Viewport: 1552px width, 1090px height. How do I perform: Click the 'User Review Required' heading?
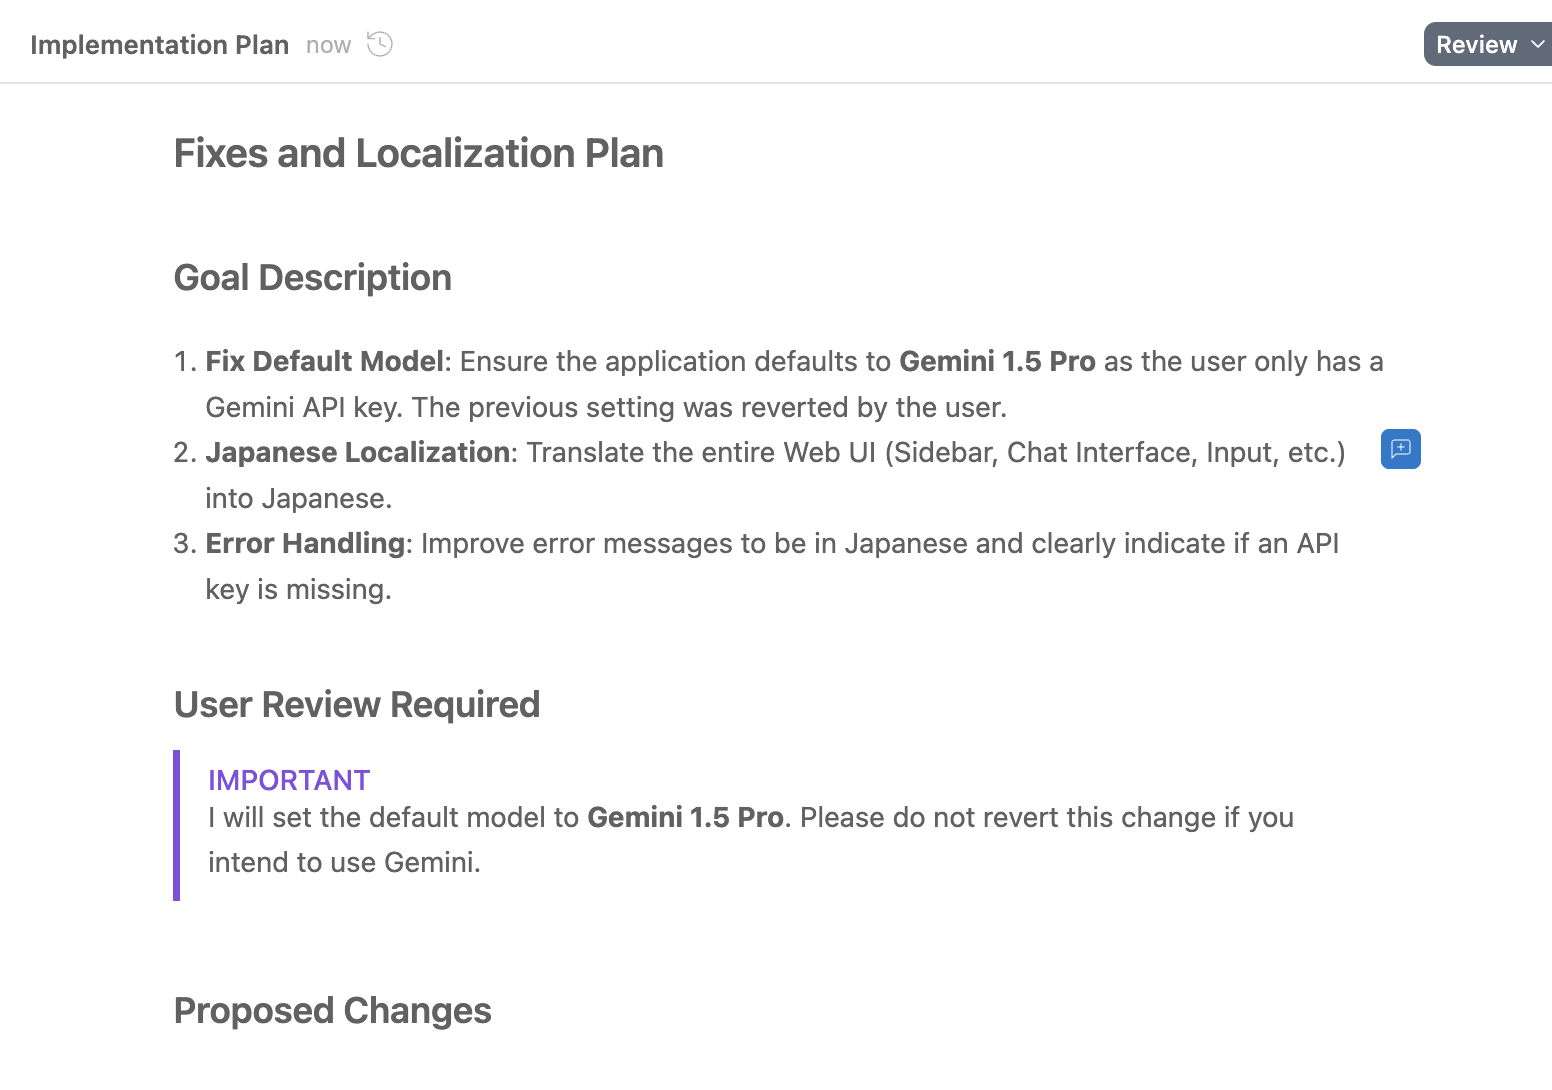pos(357,704)
